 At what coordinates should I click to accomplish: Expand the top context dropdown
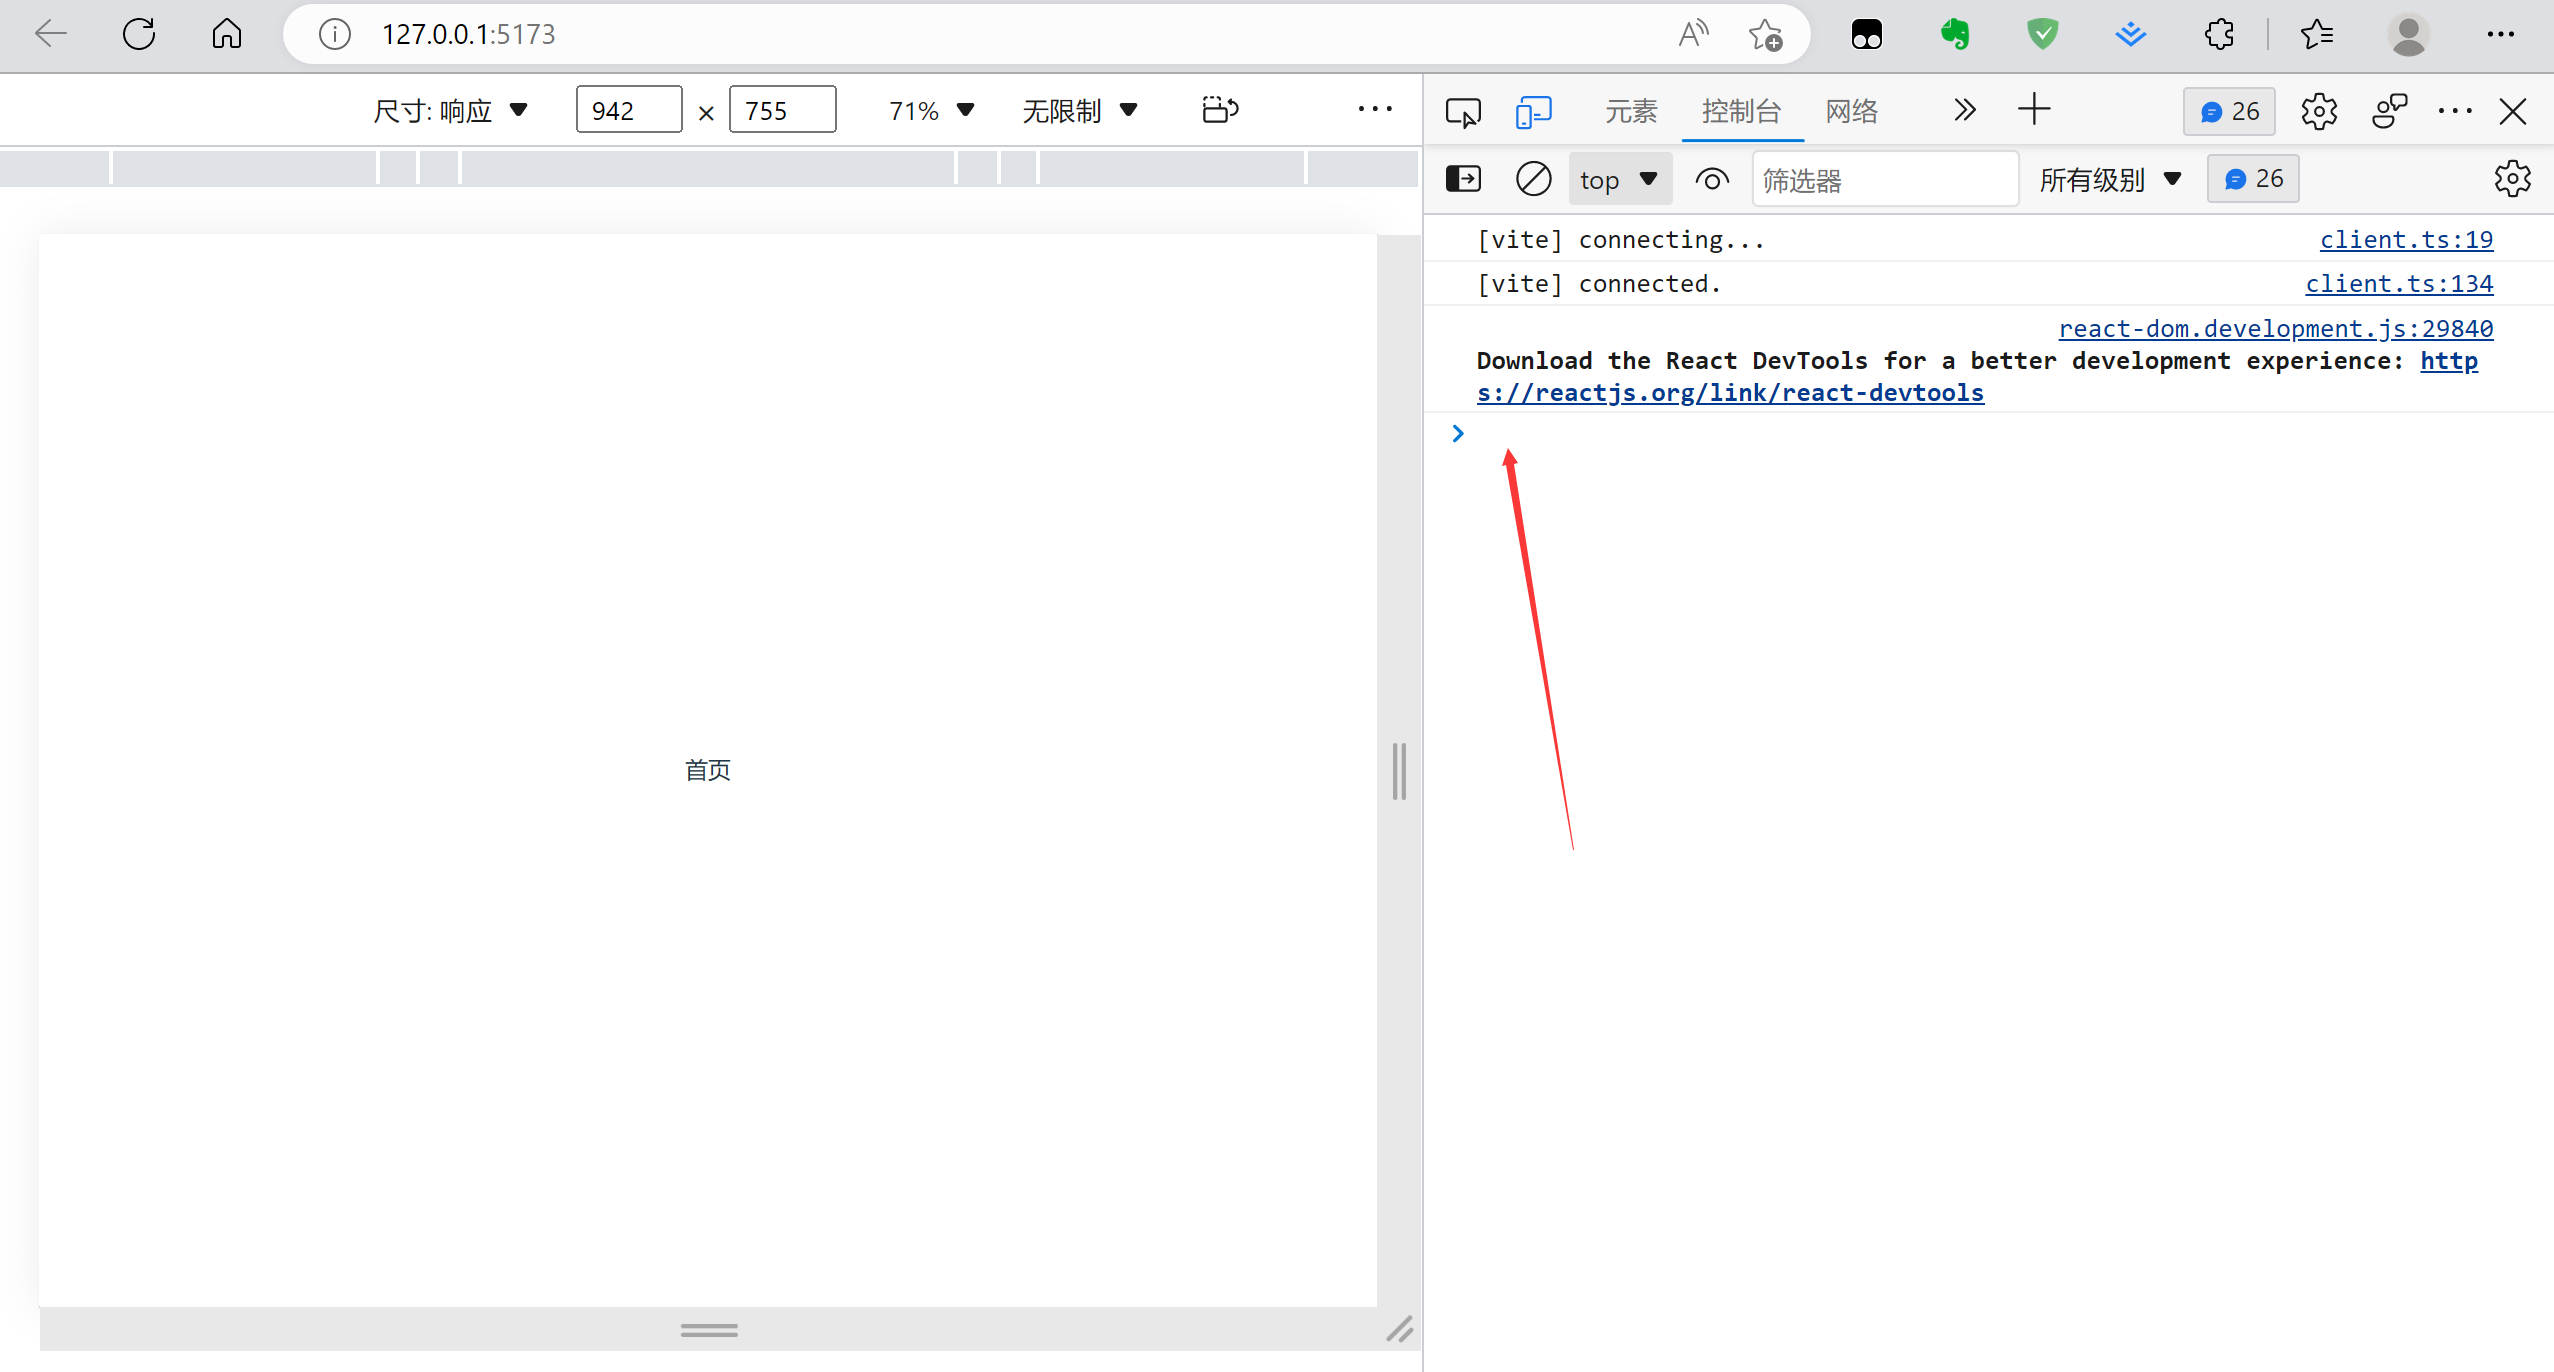coord(1620,180)
